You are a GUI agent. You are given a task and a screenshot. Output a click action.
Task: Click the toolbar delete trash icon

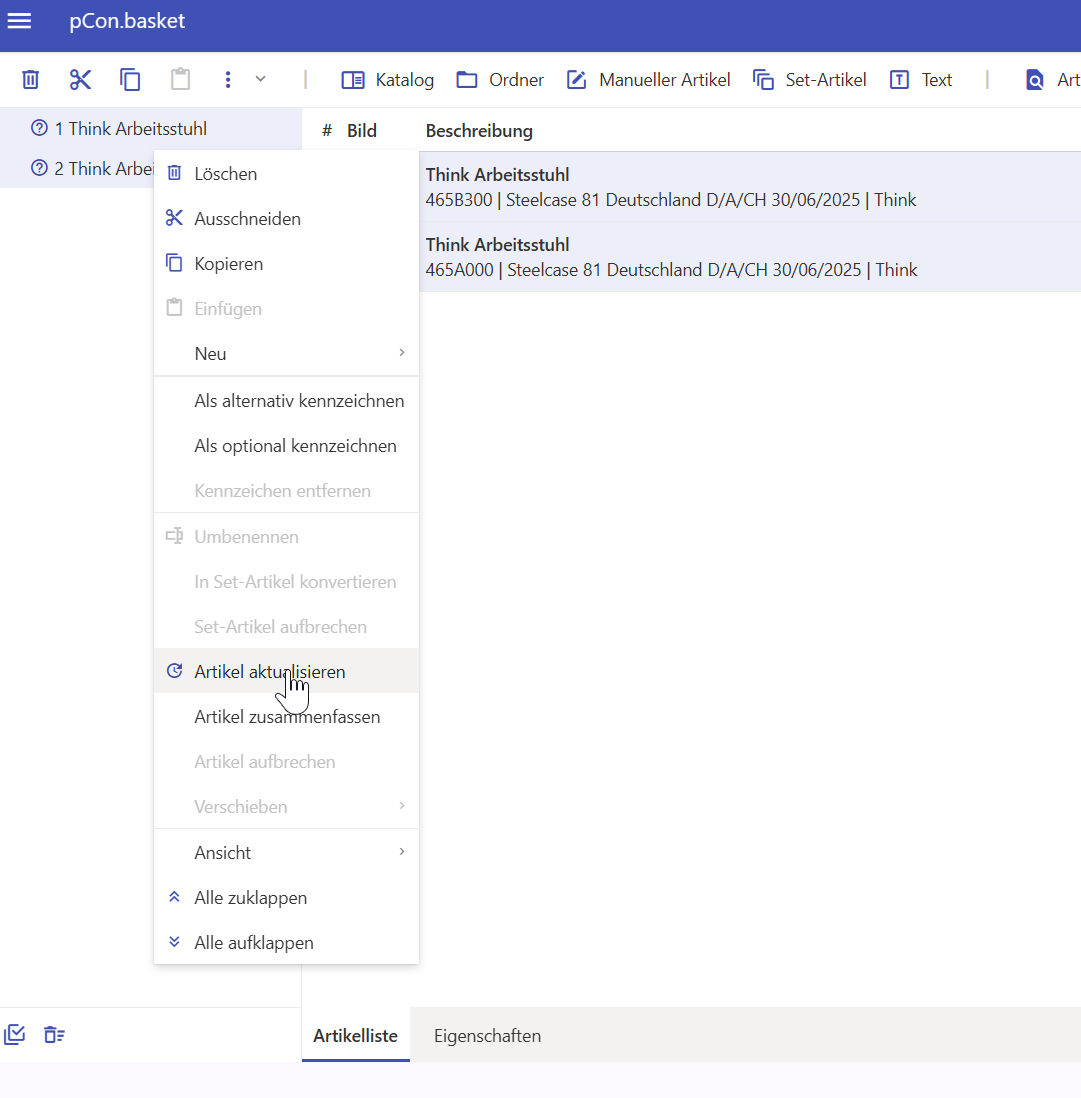point(30,80)
